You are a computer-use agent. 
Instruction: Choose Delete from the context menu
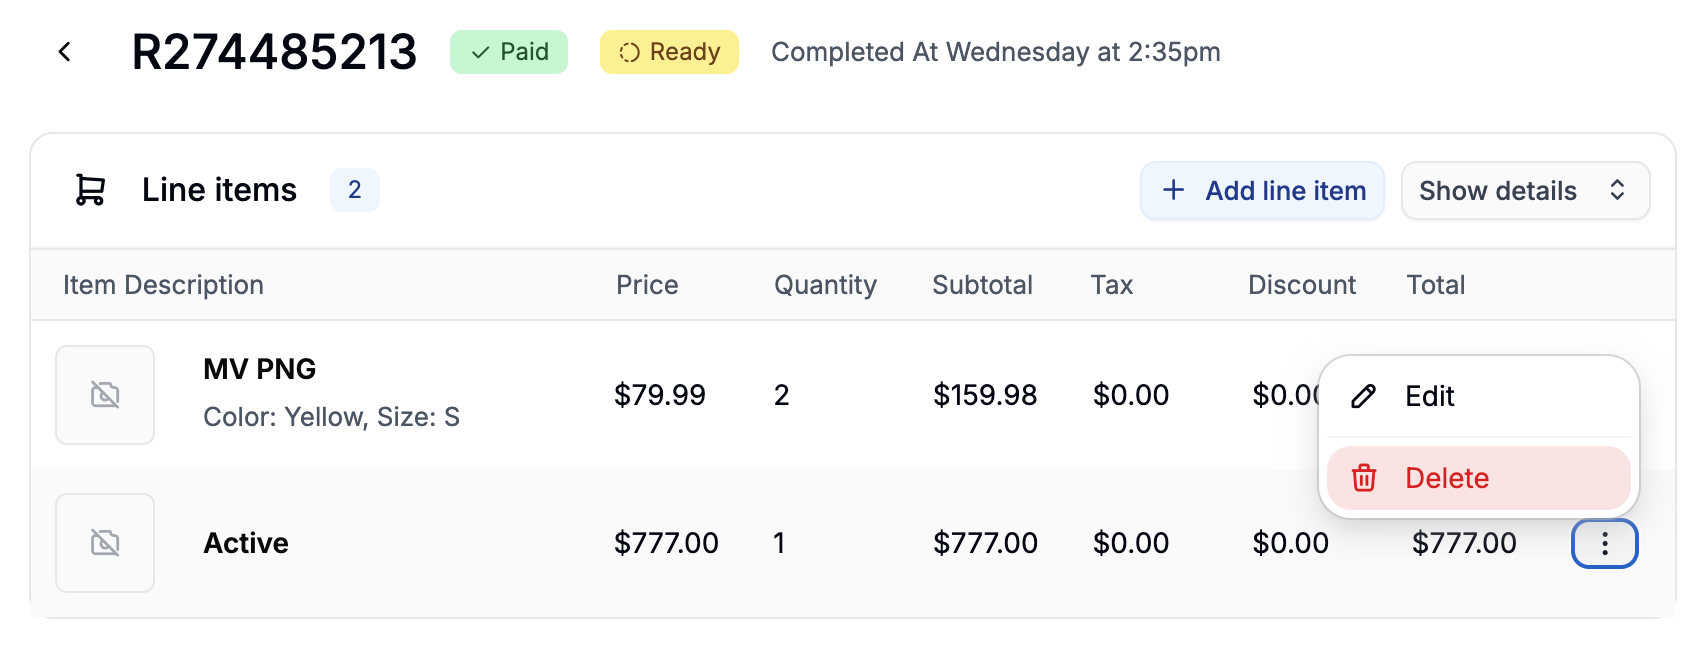(1446, 478)
